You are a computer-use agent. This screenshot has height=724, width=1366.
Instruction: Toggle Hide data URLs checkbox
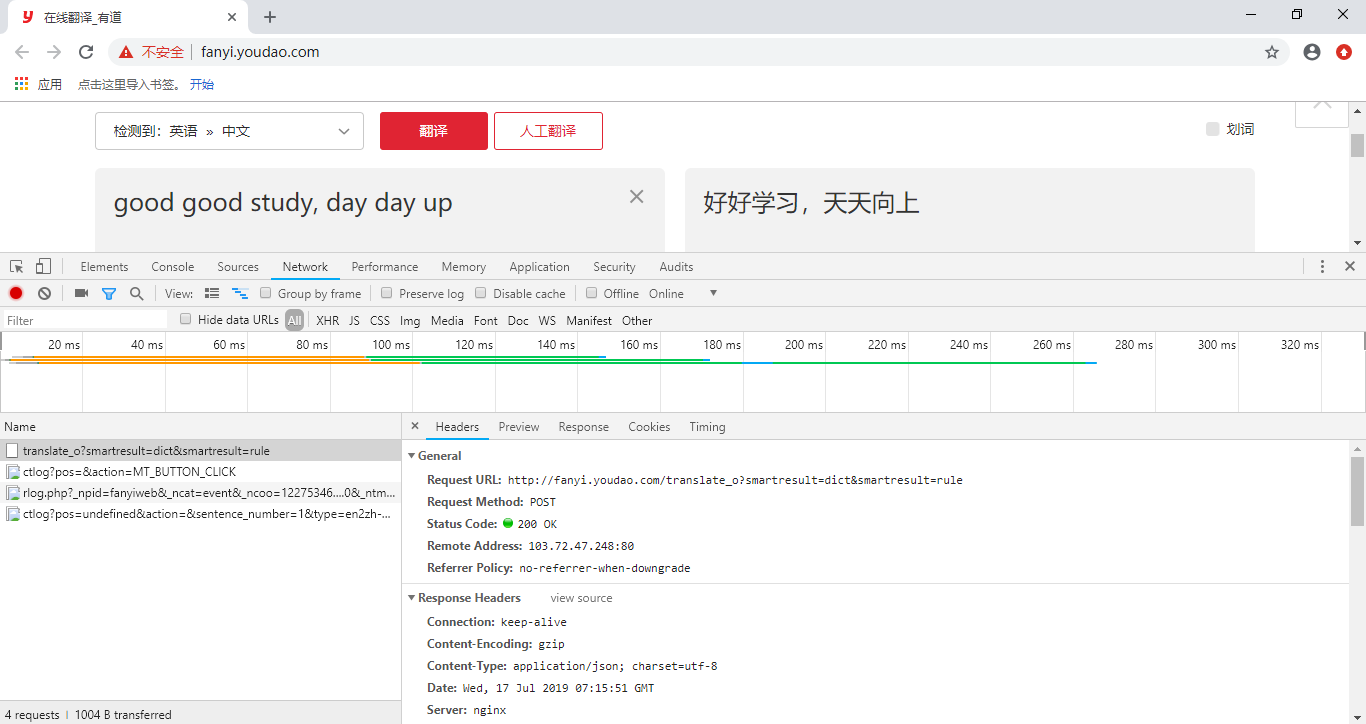(x=186, y=319)
